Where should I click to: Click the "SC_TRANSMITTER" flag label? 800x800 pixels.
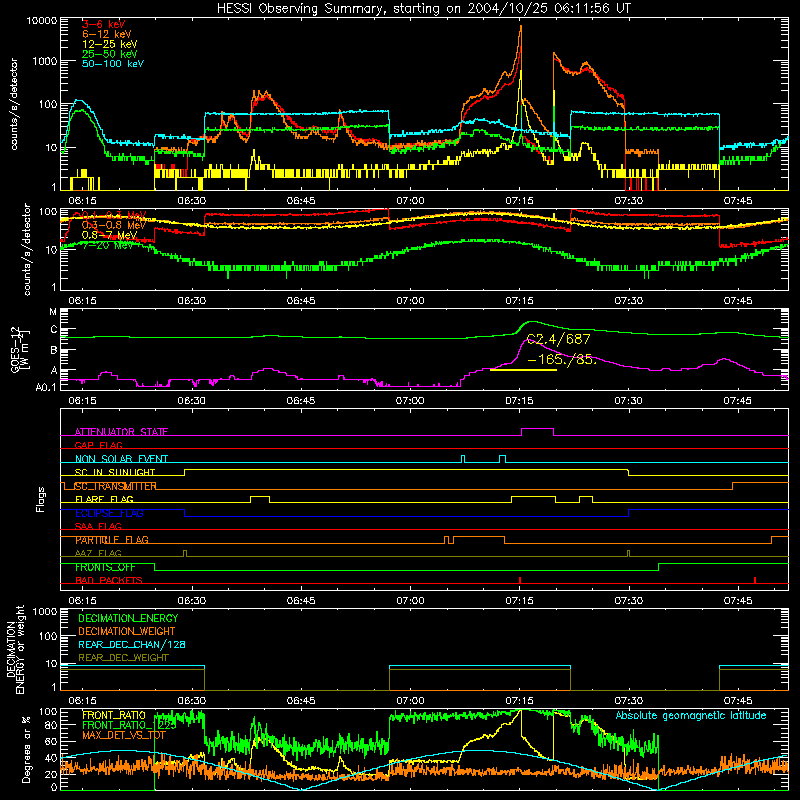[115, 486]
